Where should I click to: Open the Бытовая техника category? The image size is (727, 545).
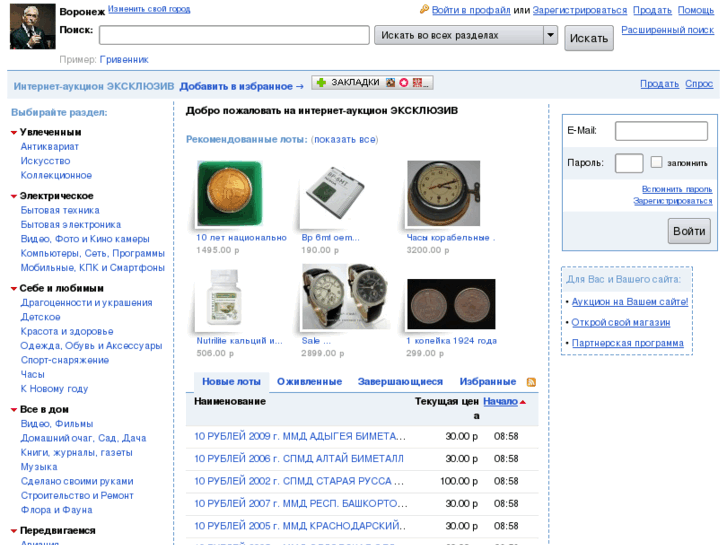[x=60, y=210]
